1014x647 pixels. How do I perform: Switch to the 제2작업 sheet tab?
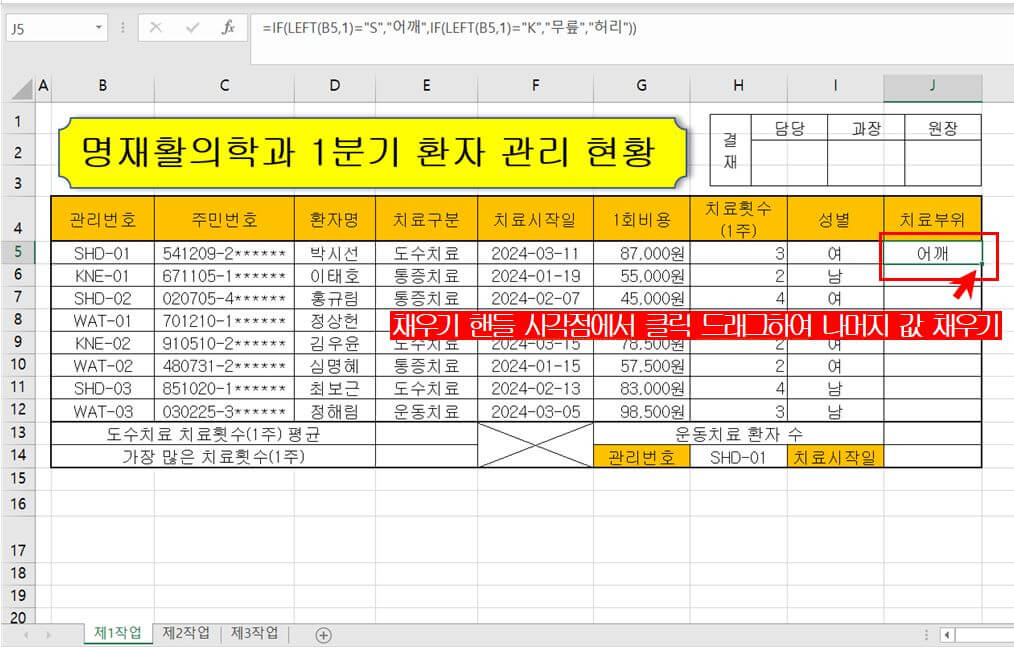click(186, 634)
